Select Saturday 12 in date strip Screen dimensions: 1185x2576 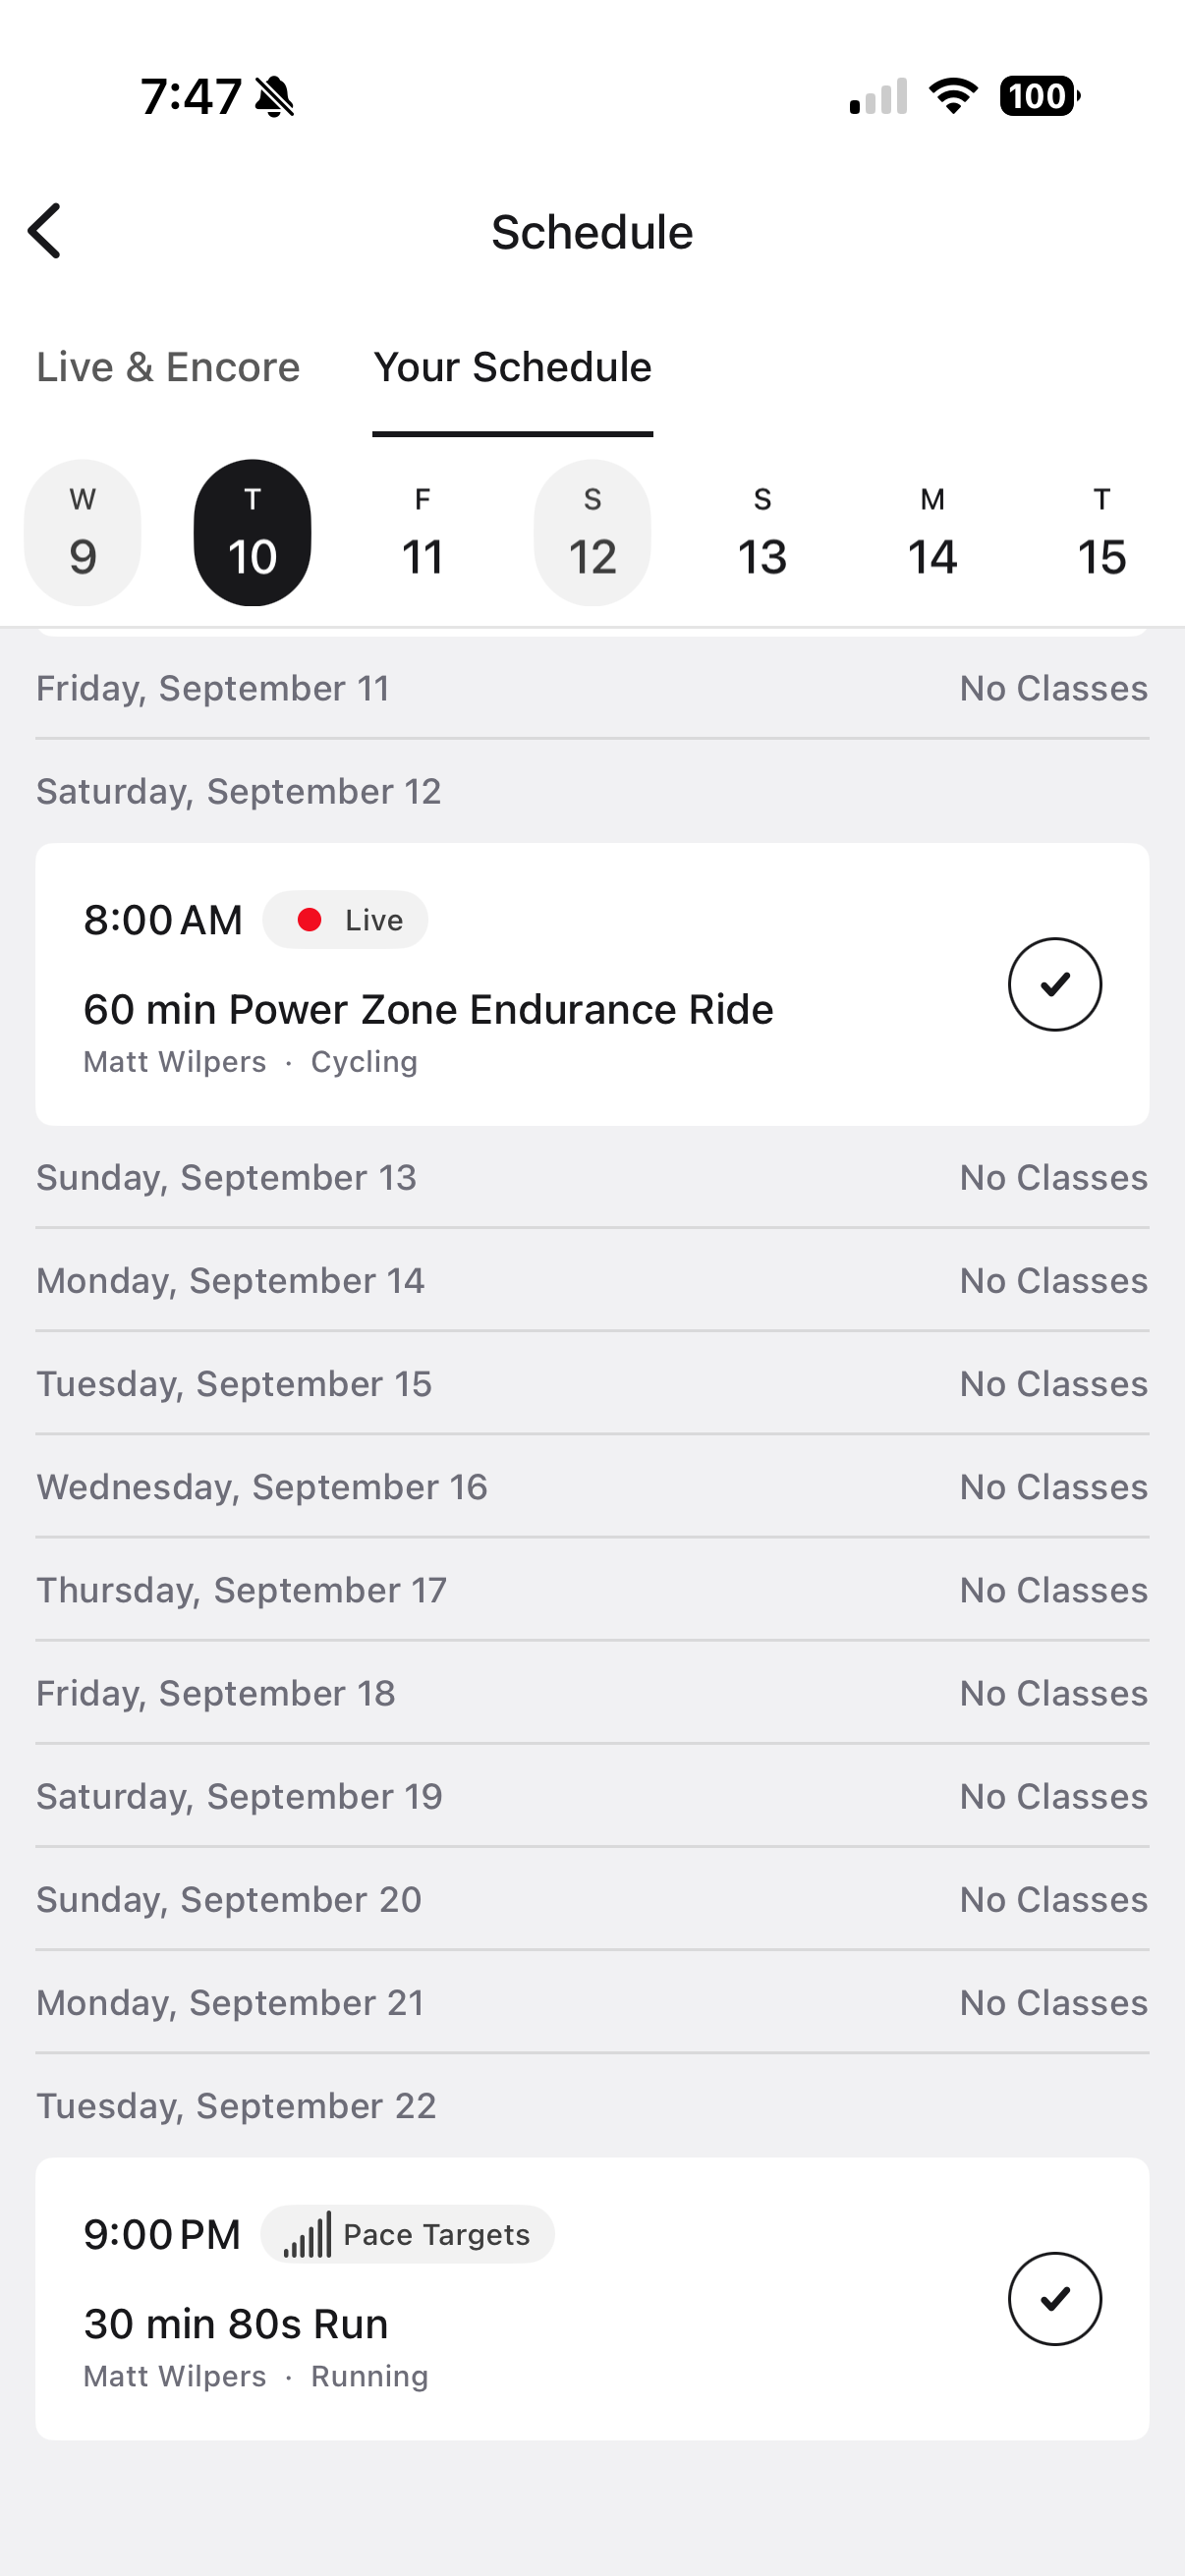pyautogui.click(x=592, y=532)
